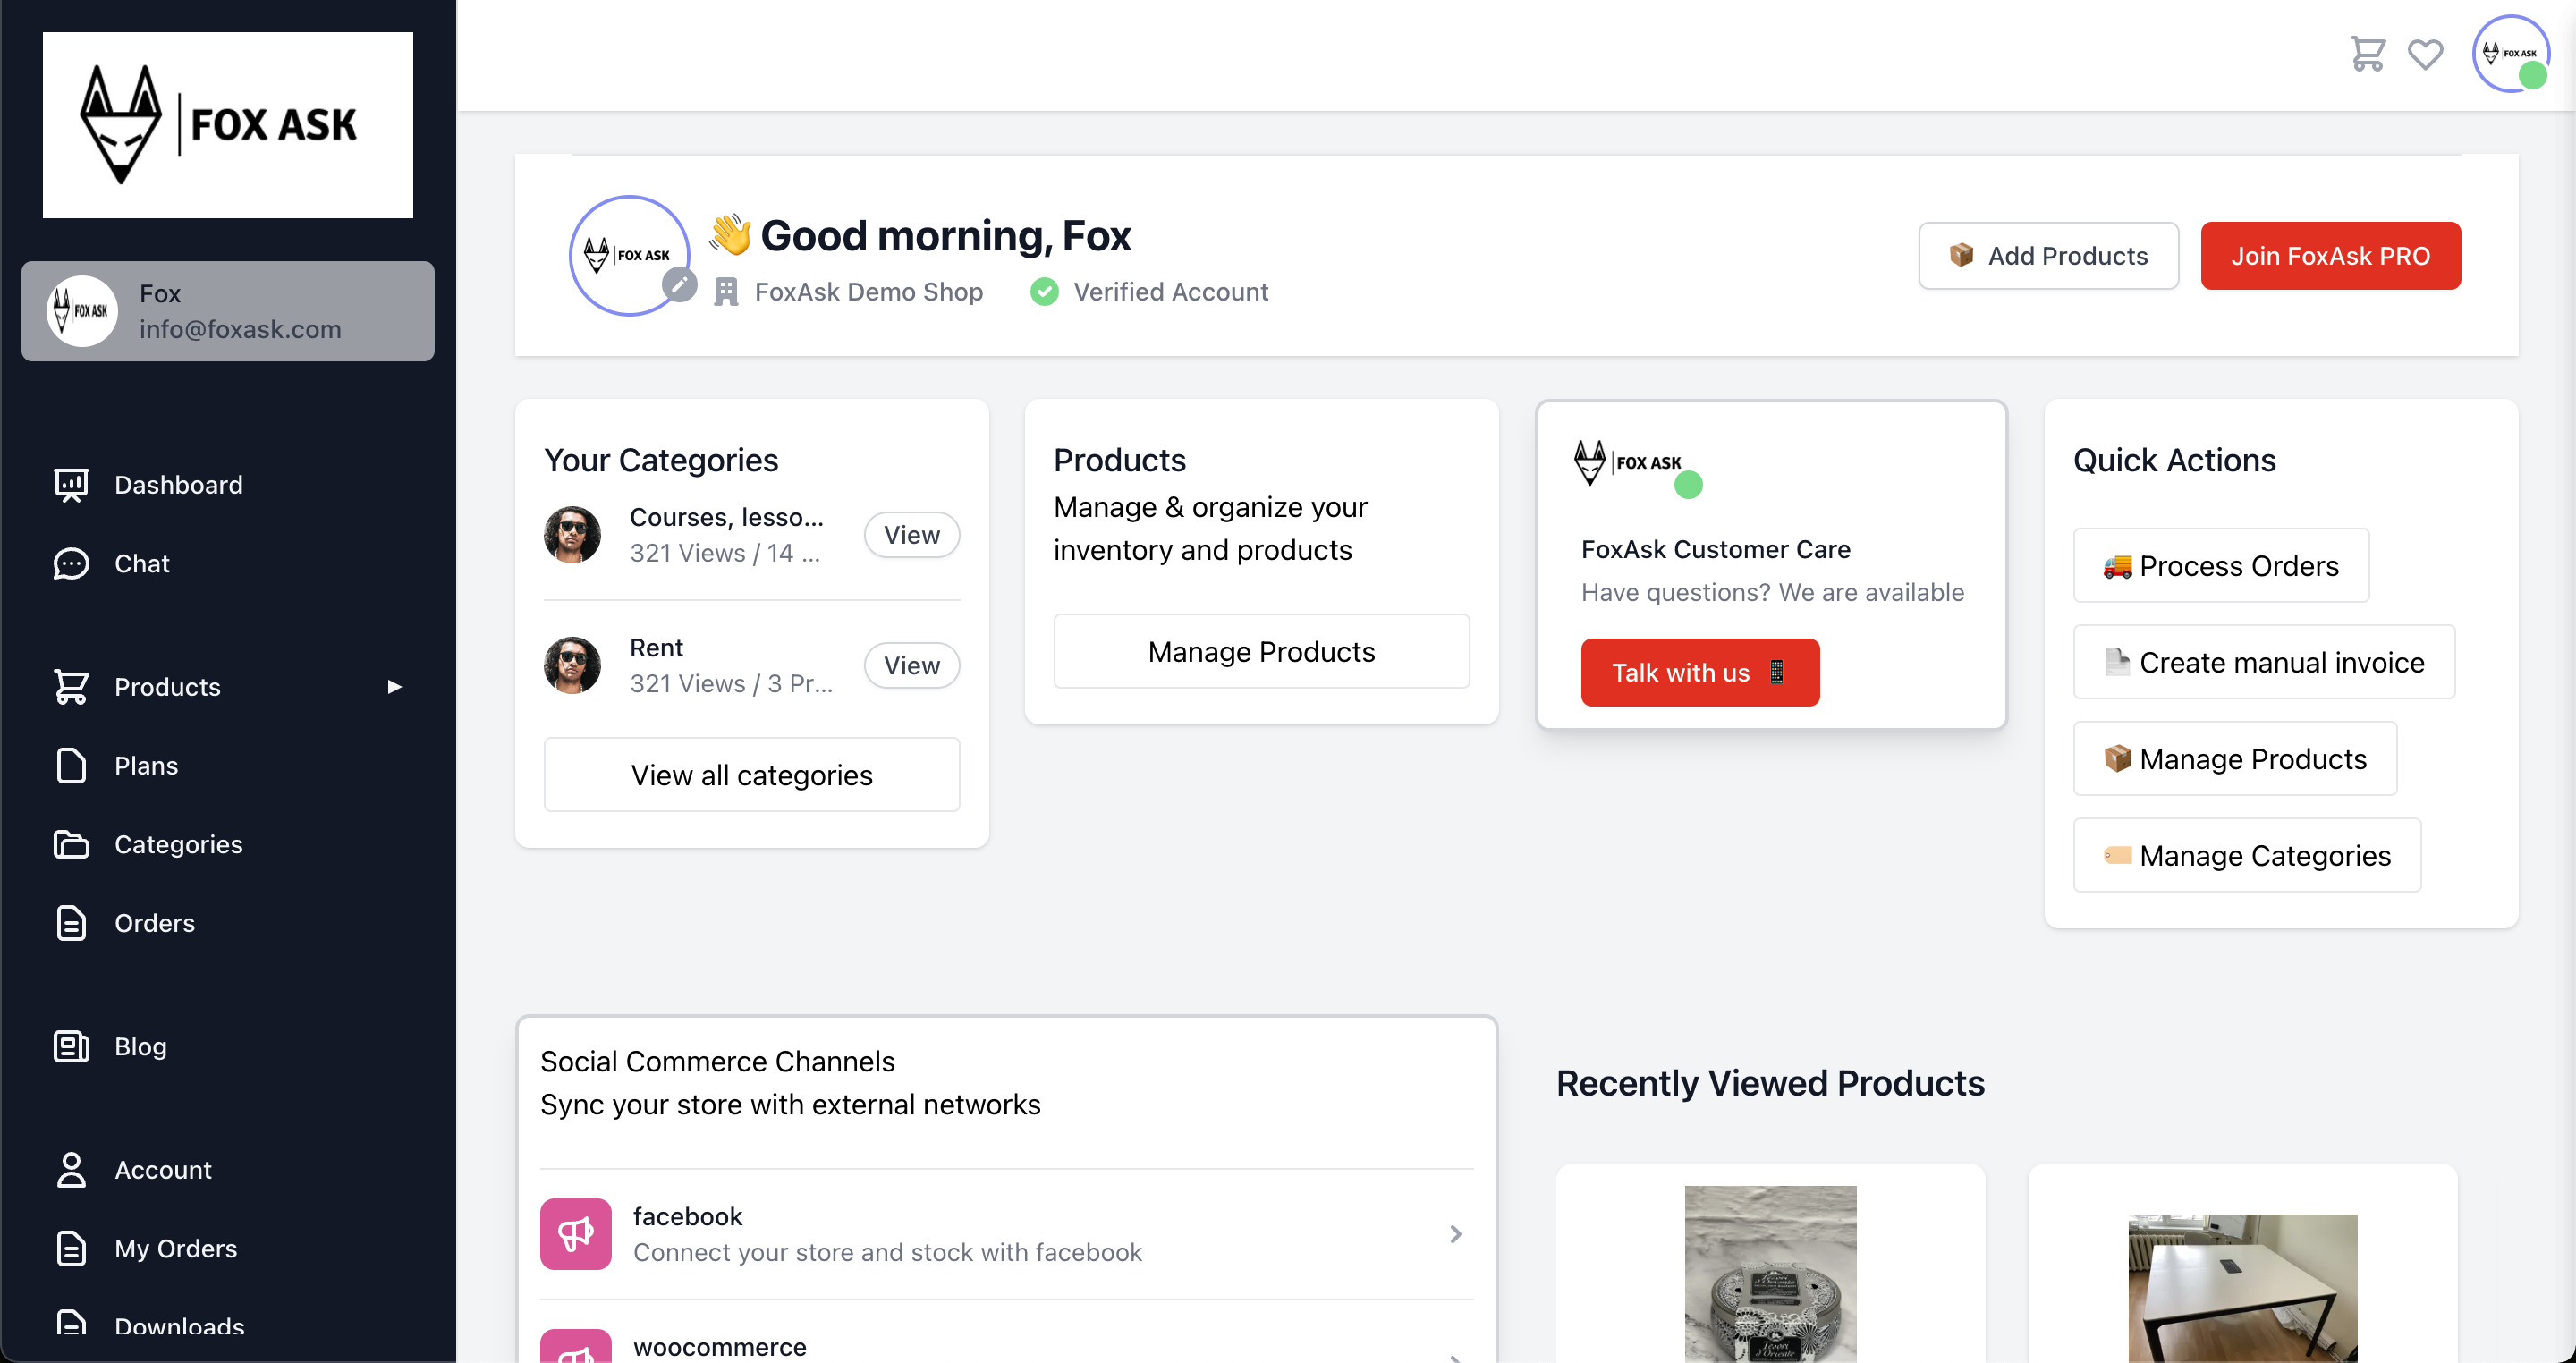Click the Blog newspaper icon in sidebar
This screenshot has width=2576, height=1363.
pos(71,1047)
